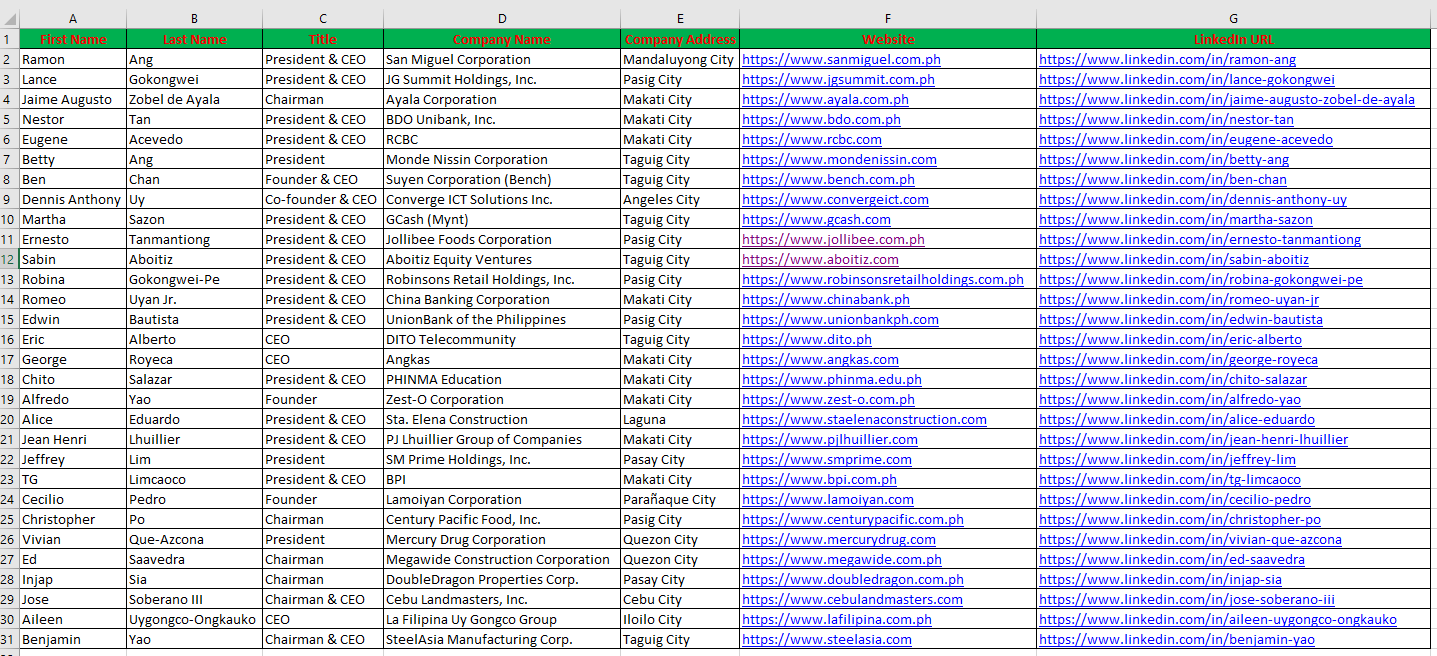Viewport: 1437px width, 656px height.
Task: Select the cell 'Lhuillier'
Action: pyautogui.click(x=195, y=439)
